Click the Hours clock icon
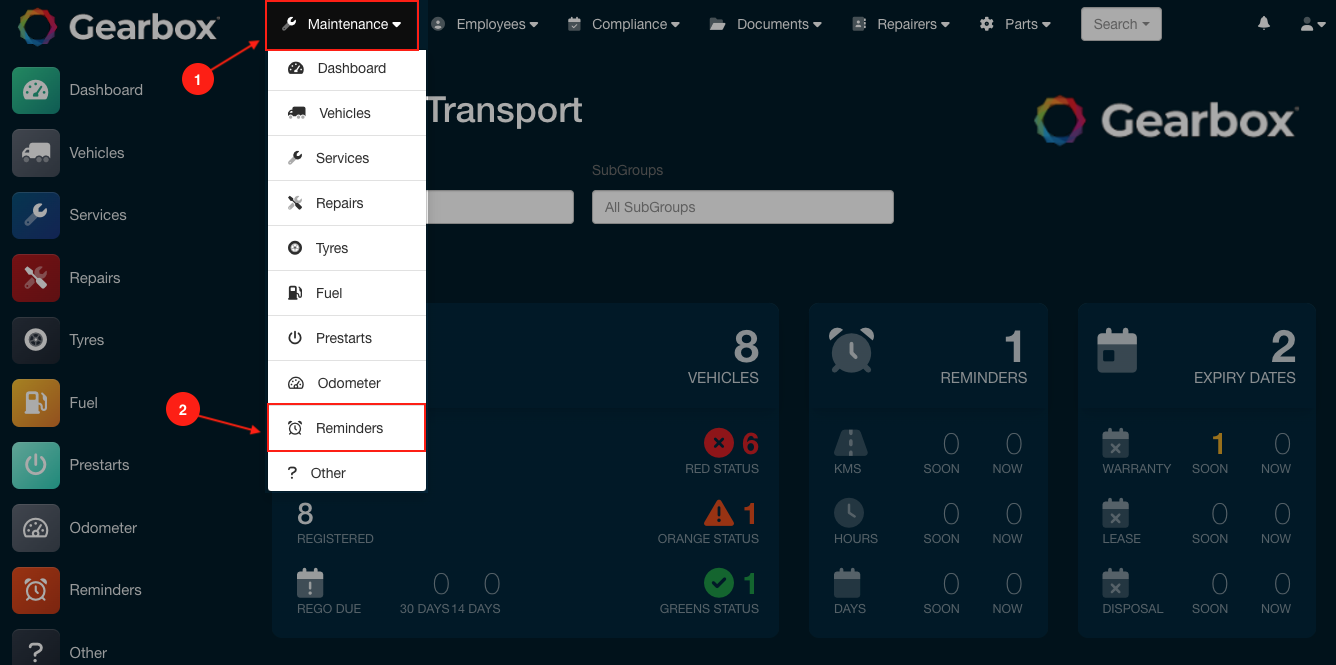 point(848,513)
